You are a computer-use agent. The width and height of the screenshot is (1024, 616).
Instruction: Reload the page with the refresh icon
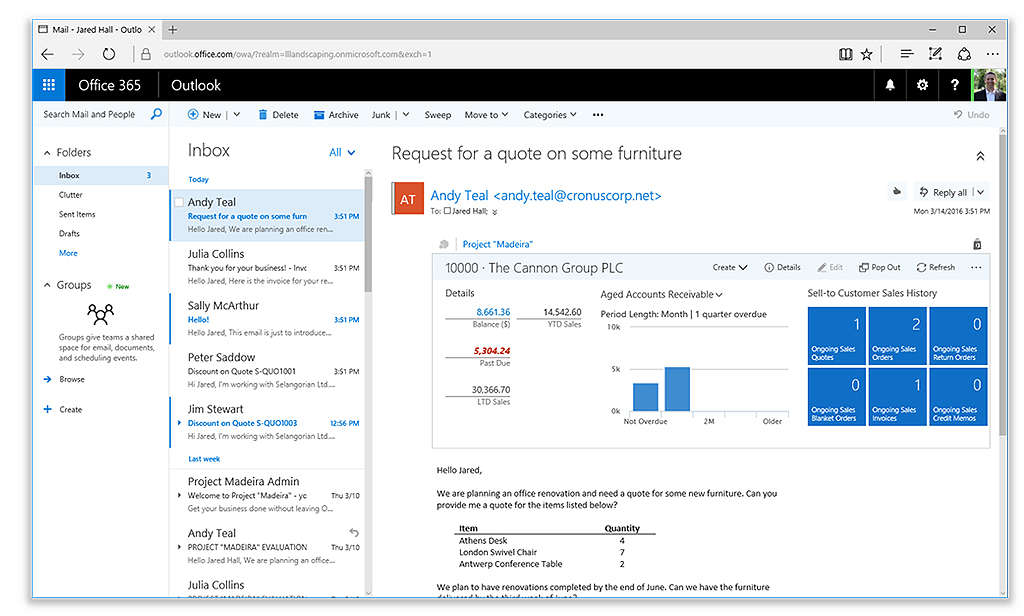point(109,54)
